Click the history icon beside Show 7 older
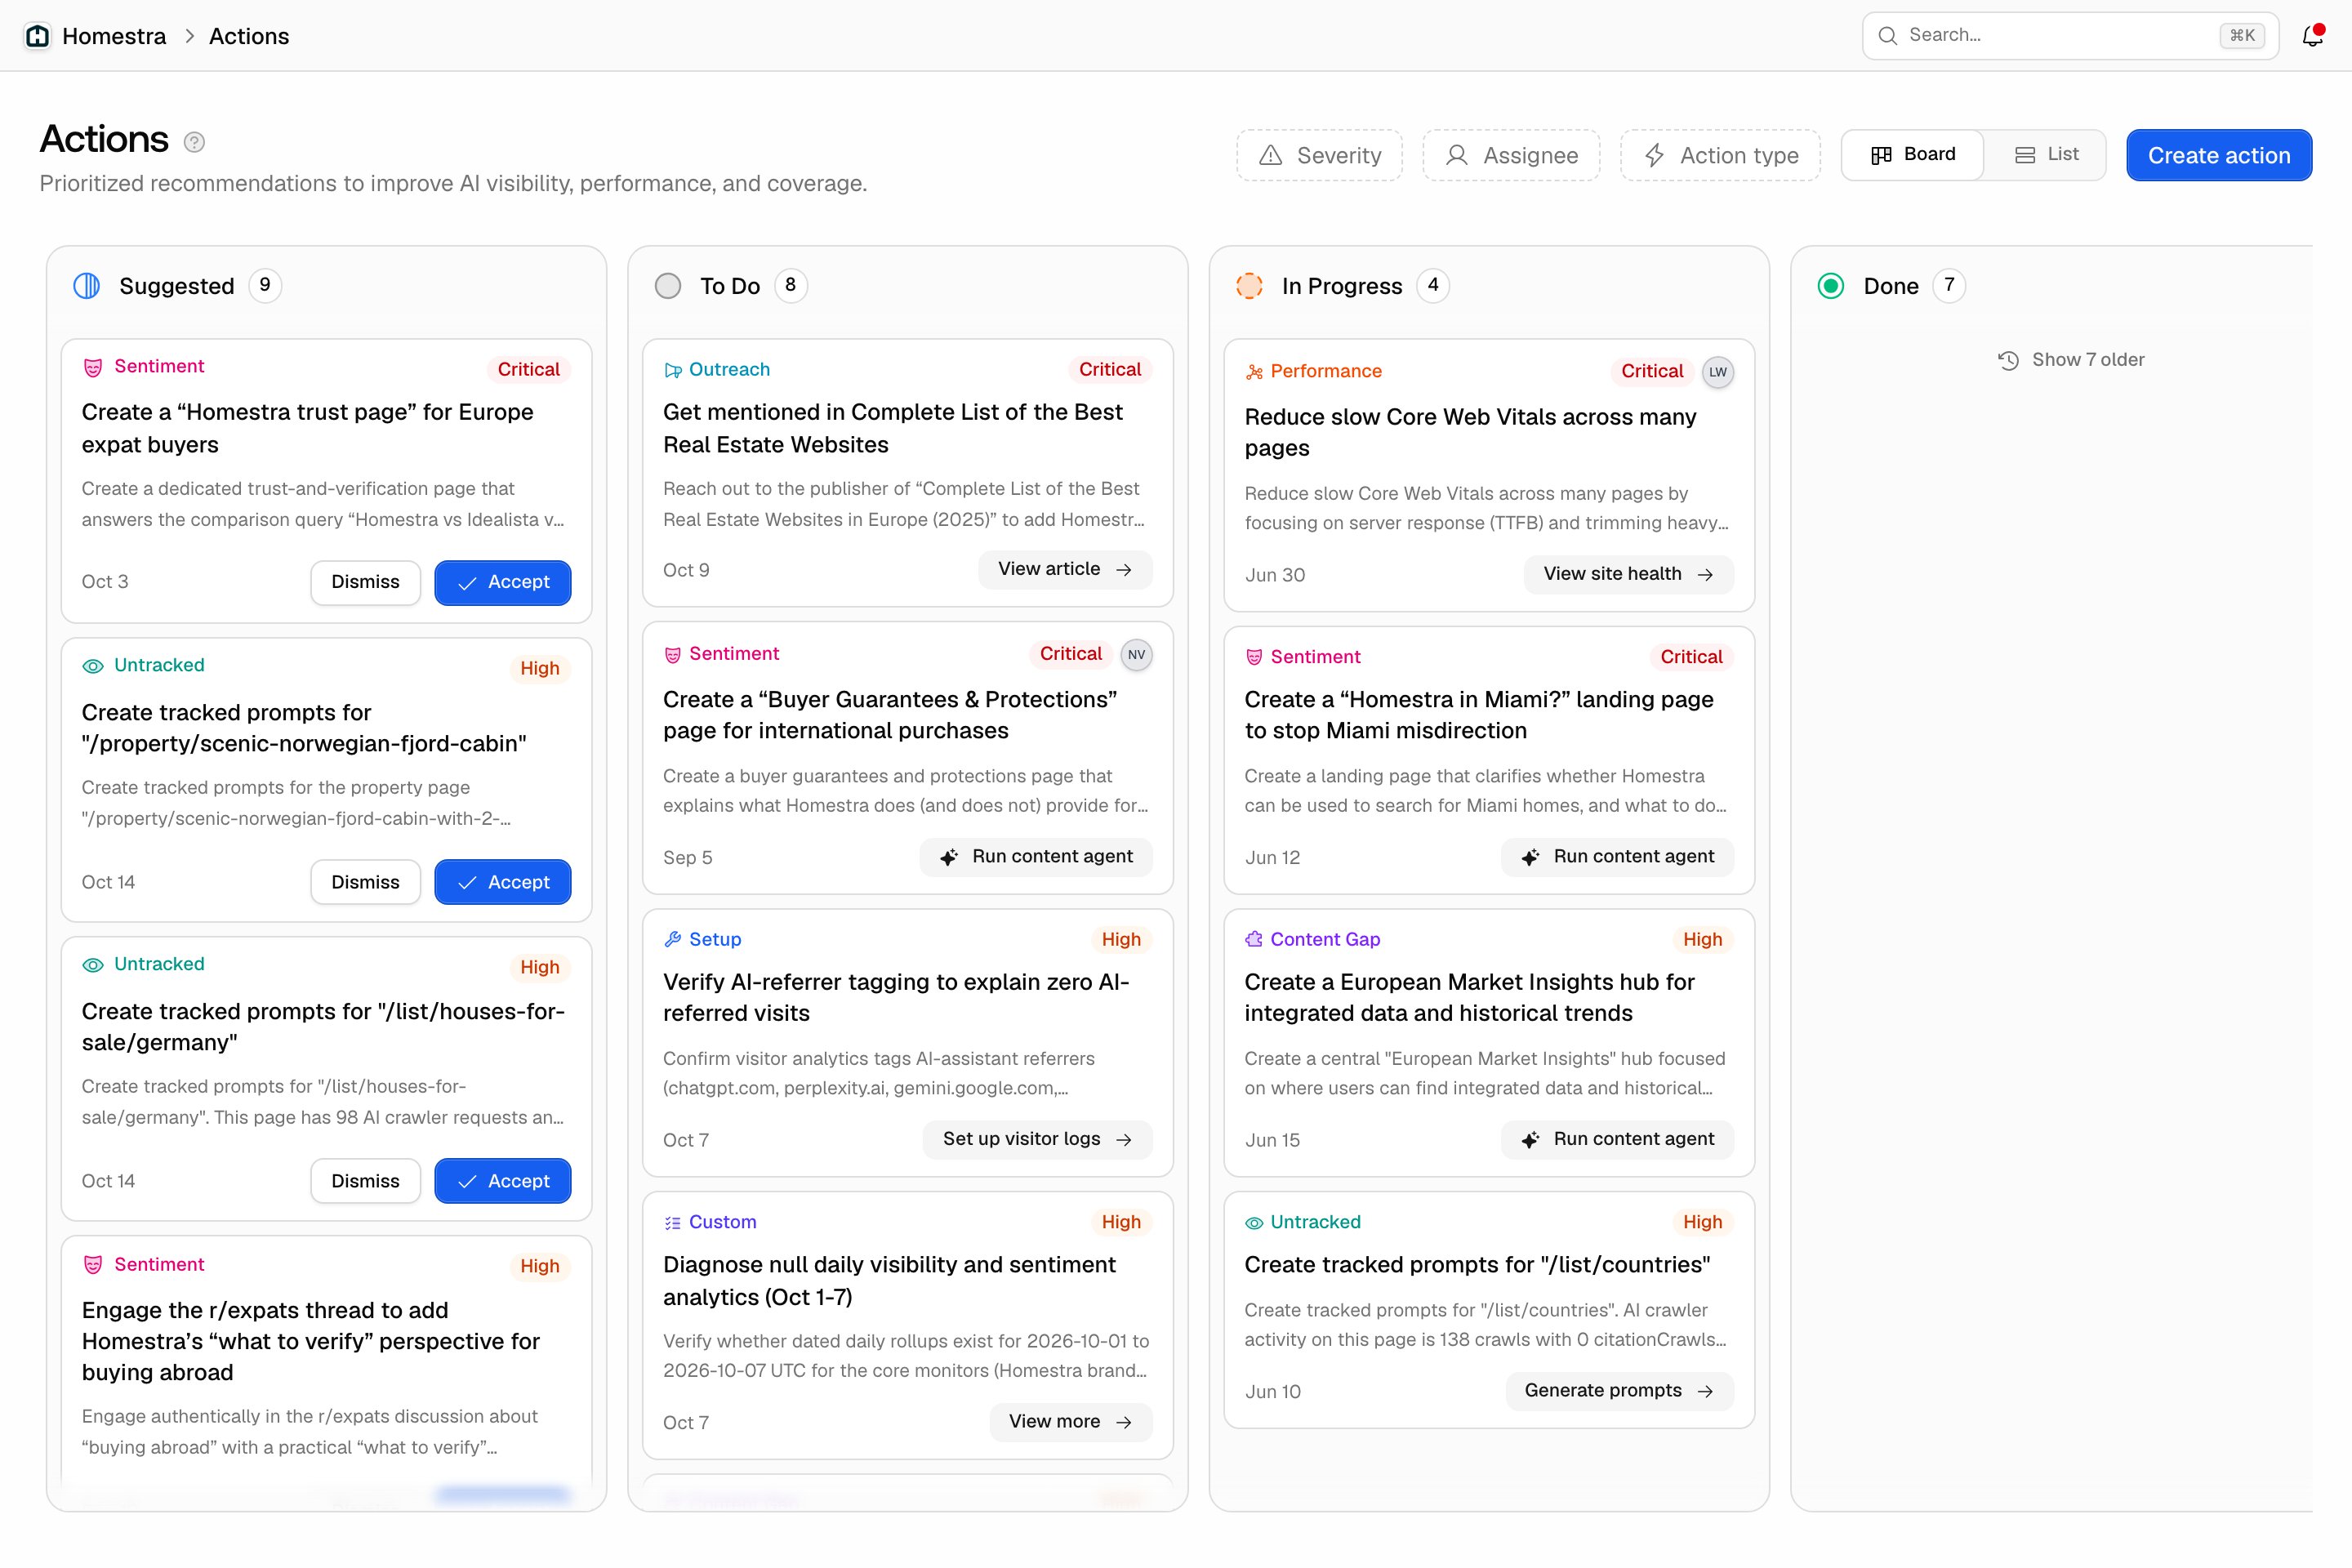This screenshot has width=2352, height=1568. (2008, 360)
